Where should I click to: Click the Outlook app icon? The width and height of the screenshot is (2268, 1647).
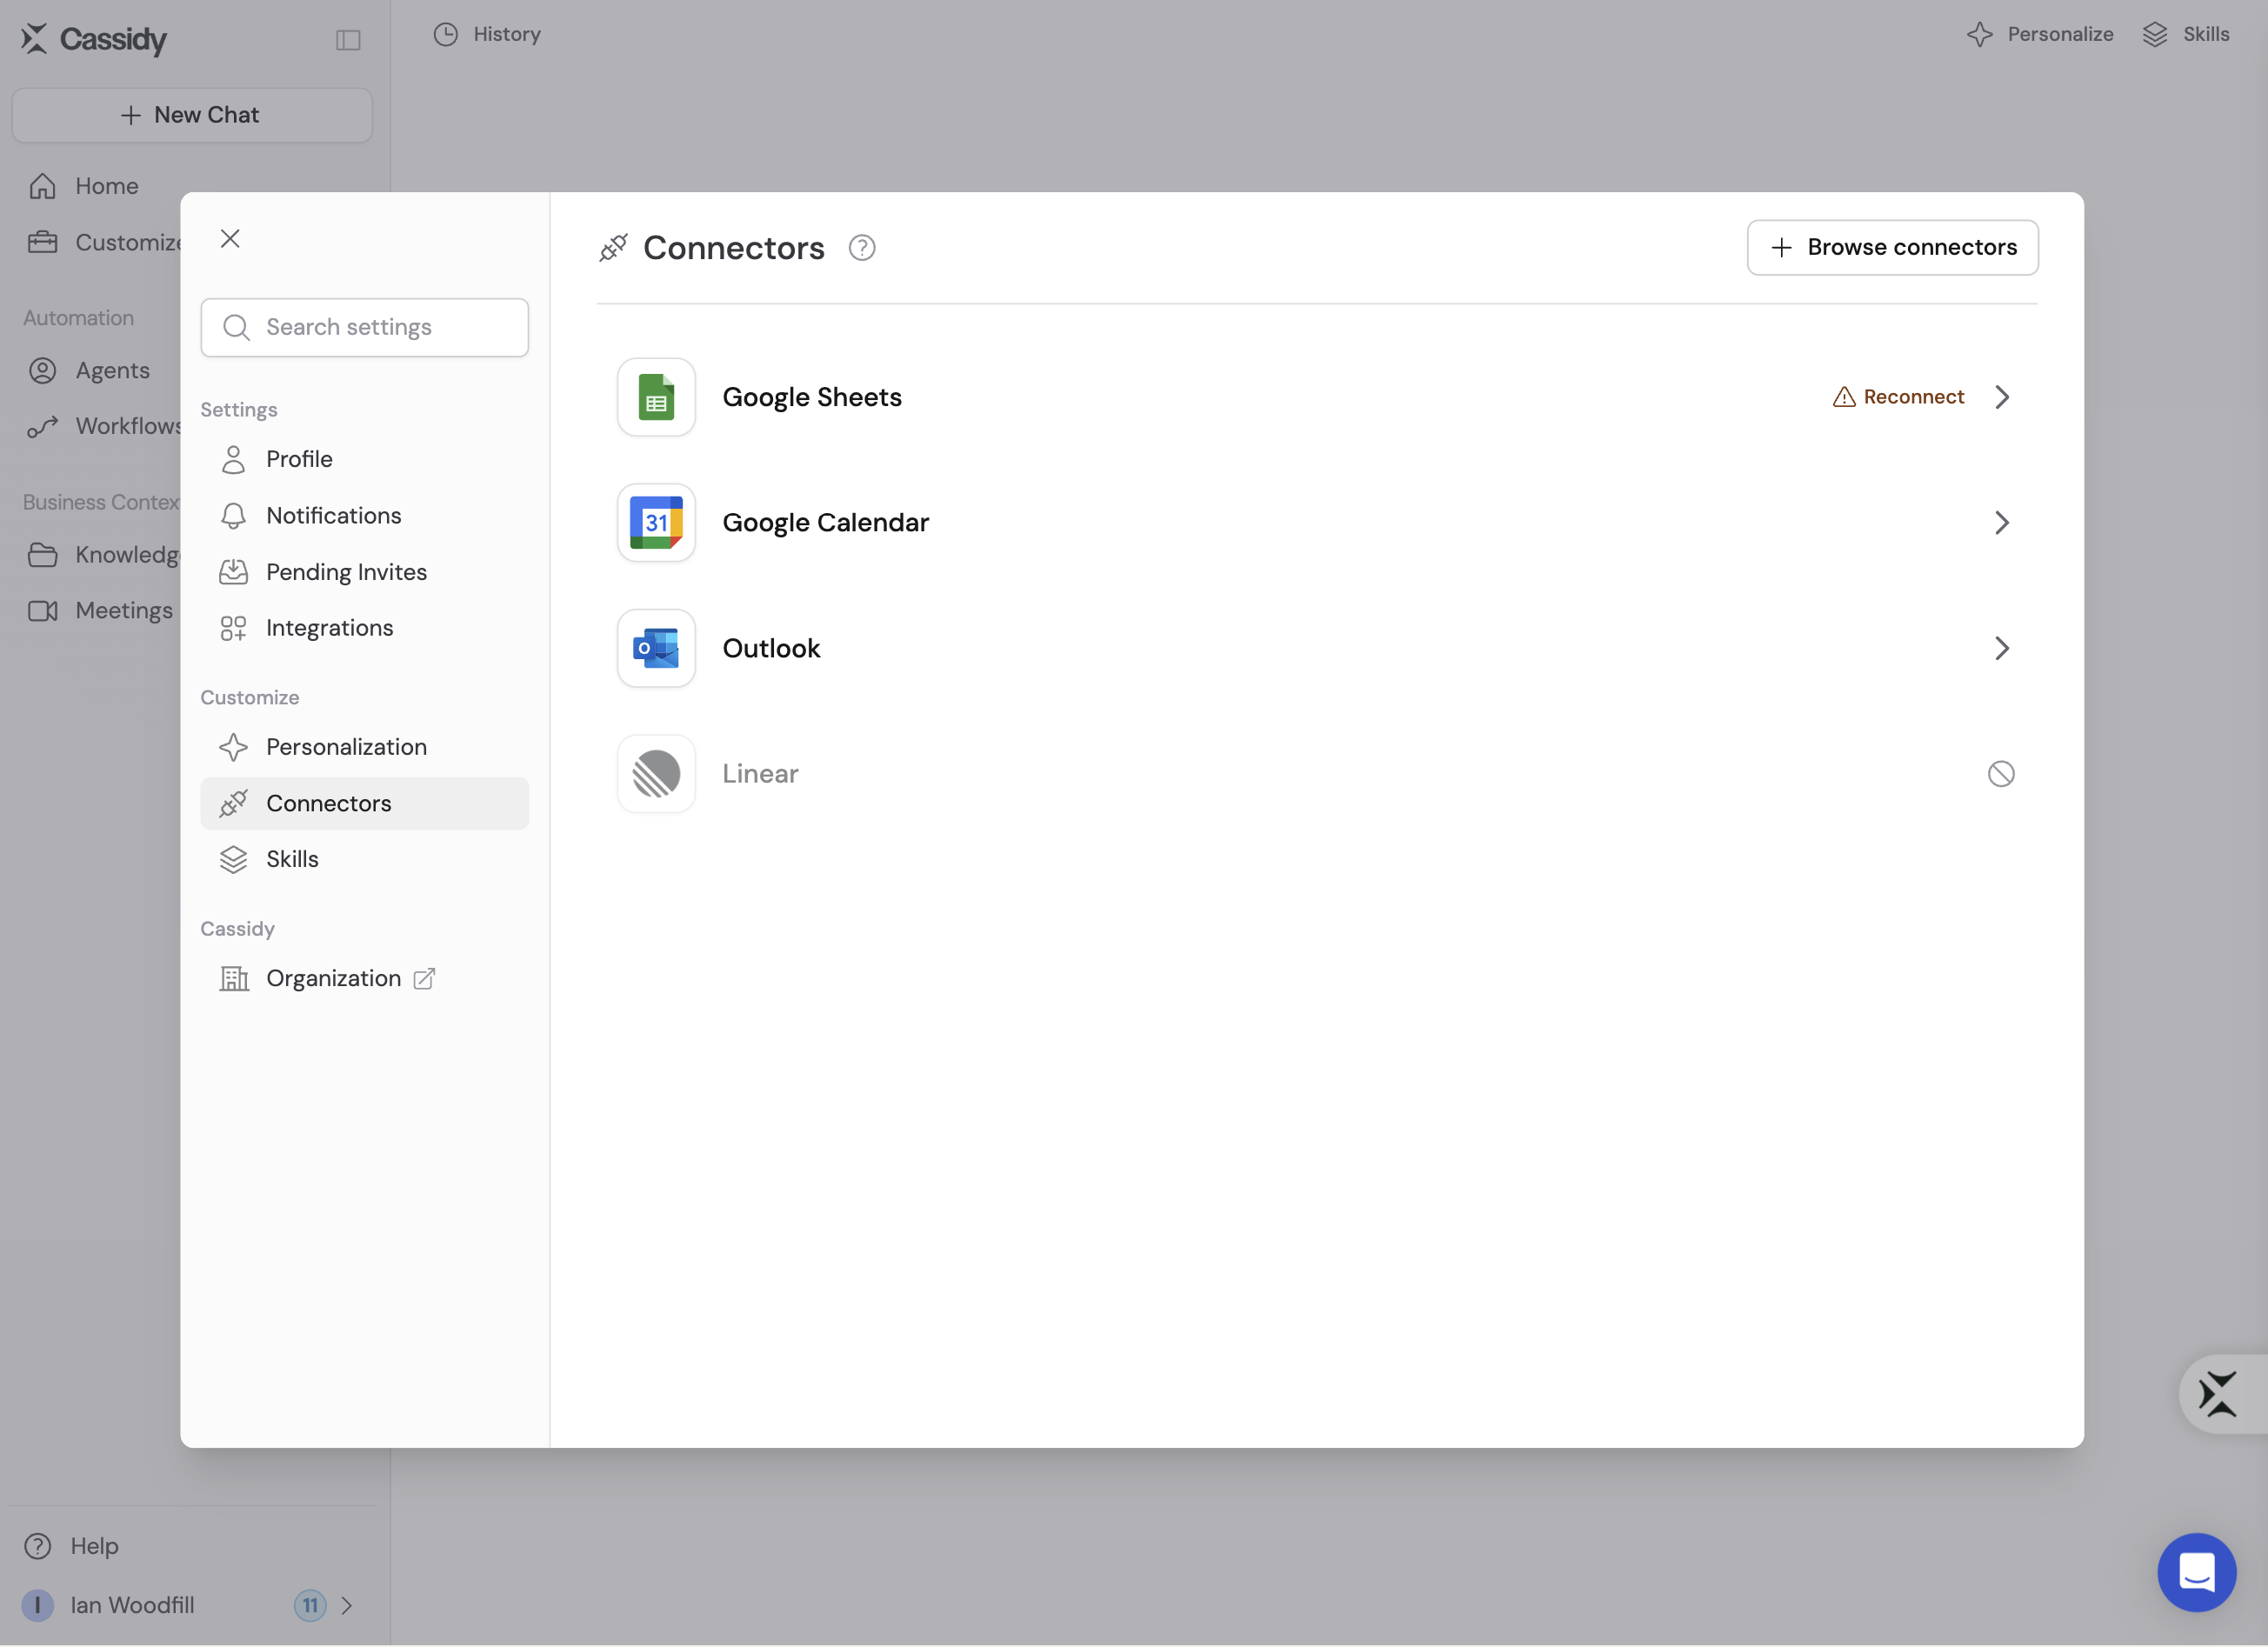(656, 648)
